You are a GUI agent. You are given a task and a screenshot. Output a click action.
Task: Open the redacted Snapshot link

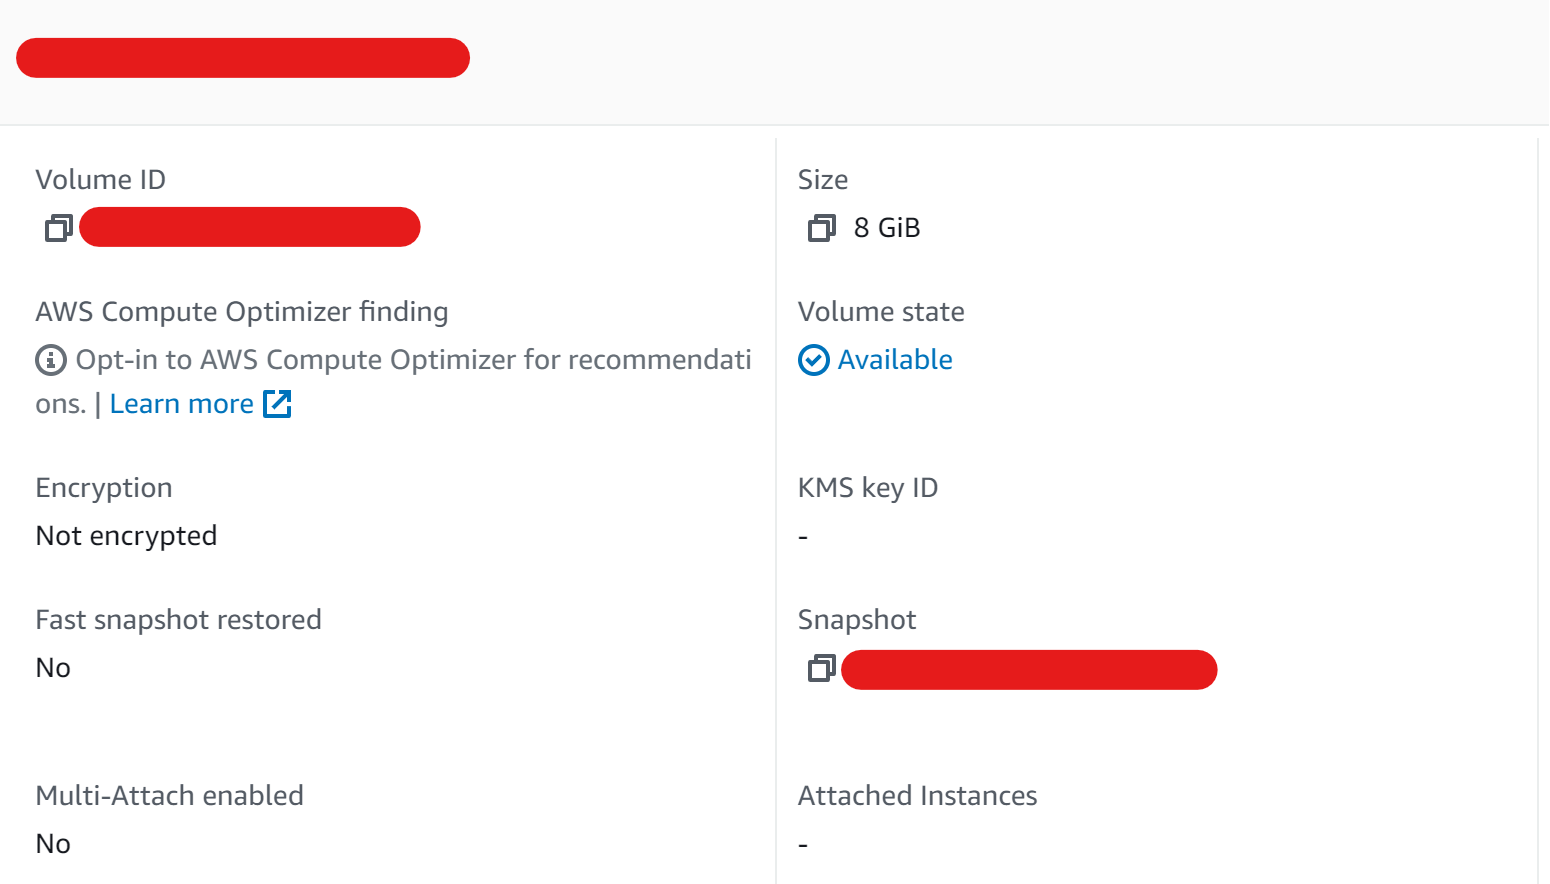[1029, 670]
